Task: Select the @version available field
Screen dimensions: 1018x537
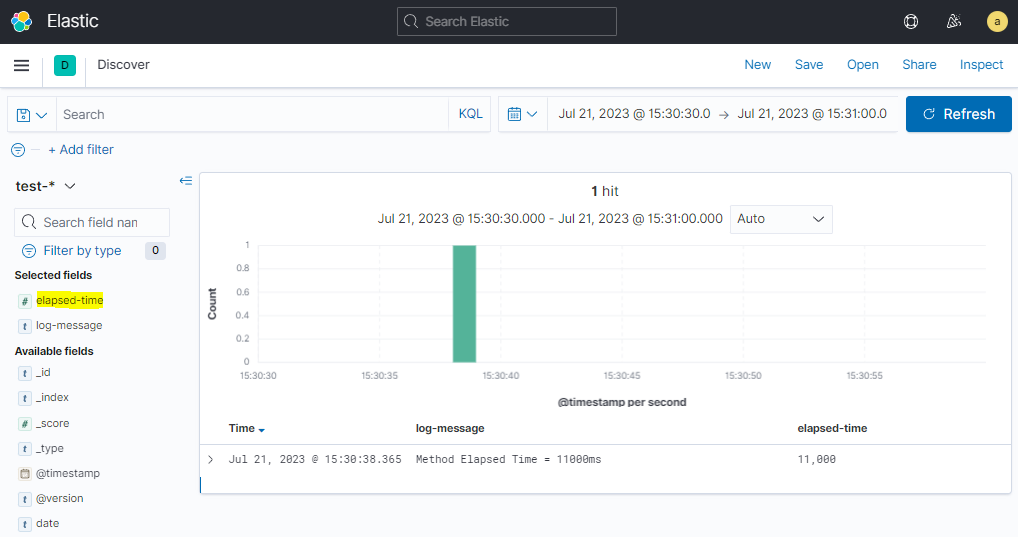Action: 60,498
